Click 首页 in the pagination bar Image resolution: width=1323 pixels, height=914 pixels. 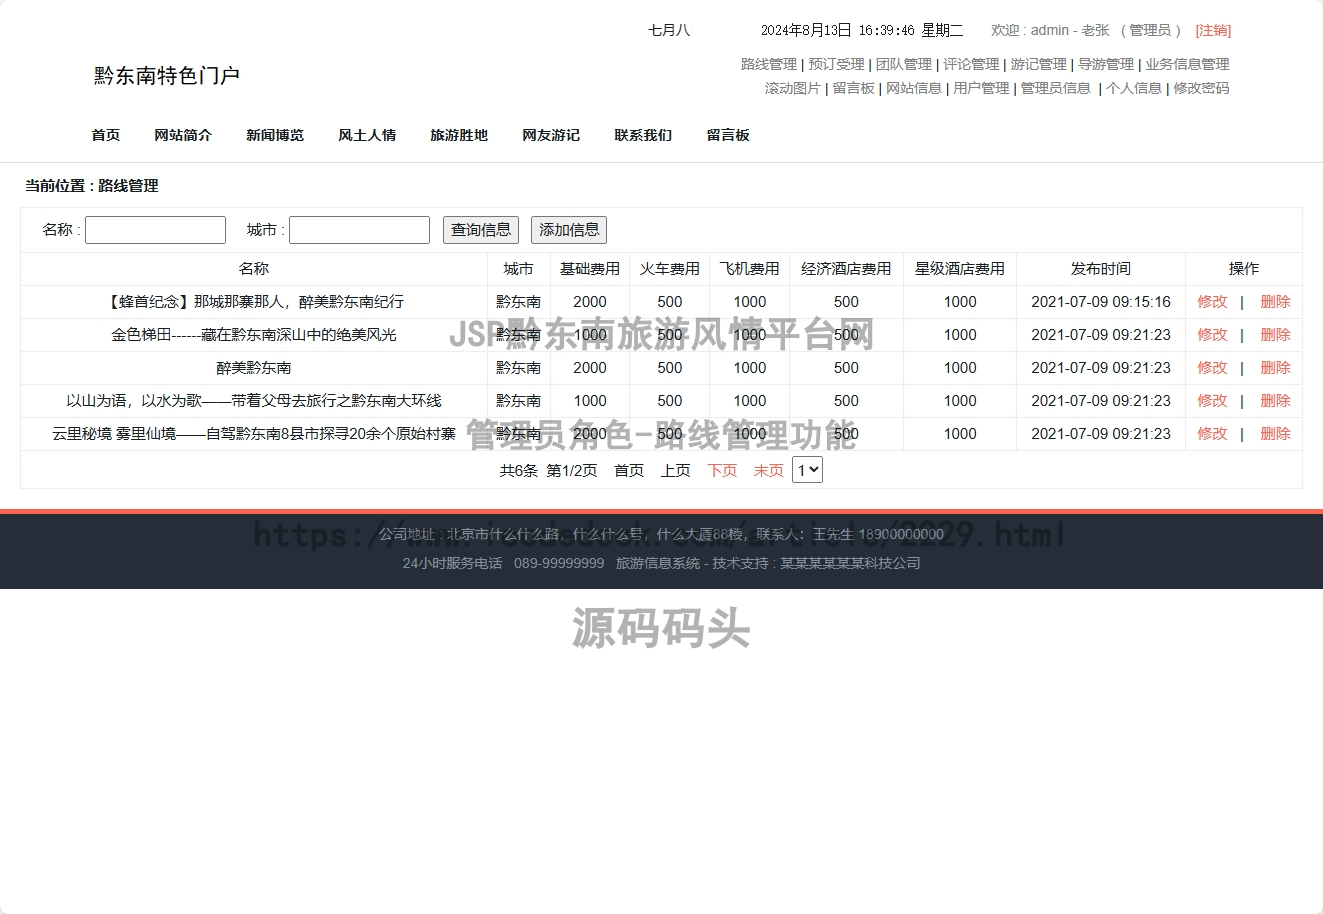coord(629,471)
